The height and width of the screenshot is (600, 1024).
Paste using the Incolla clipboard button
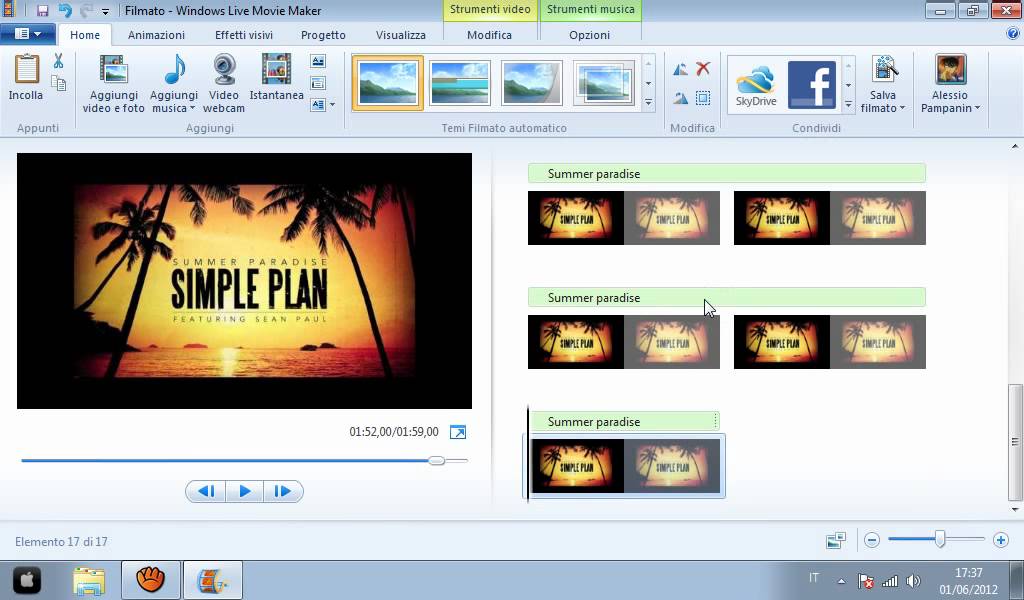26,77
